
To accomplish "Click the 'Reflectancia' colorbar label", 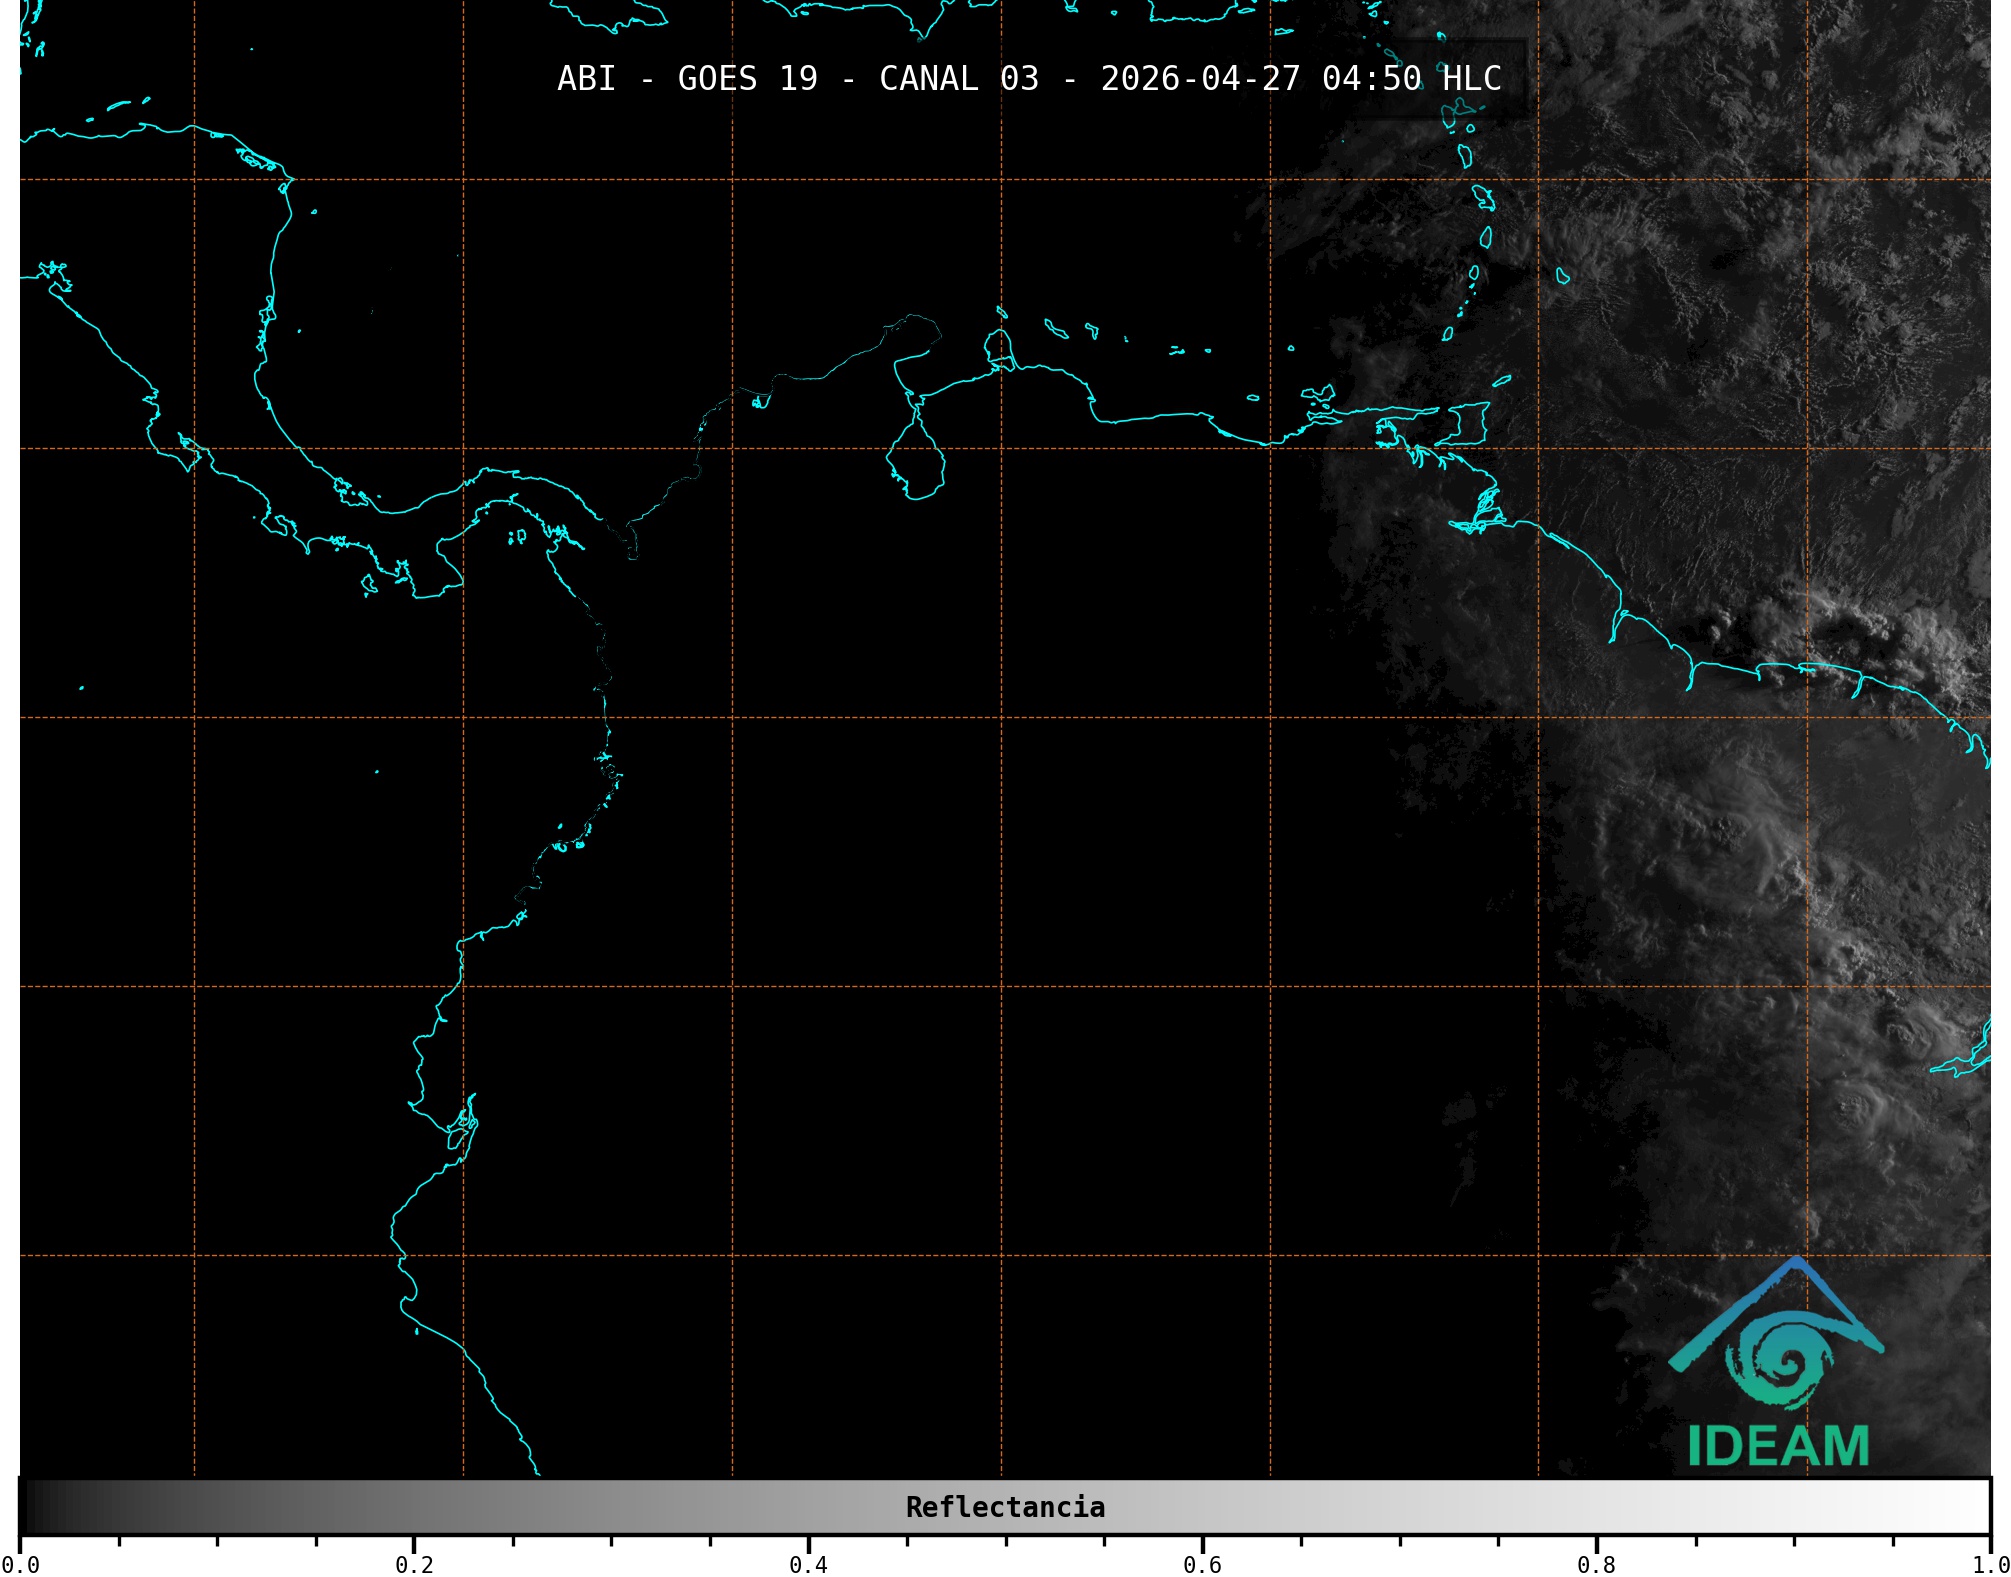I will 1005,1507.
